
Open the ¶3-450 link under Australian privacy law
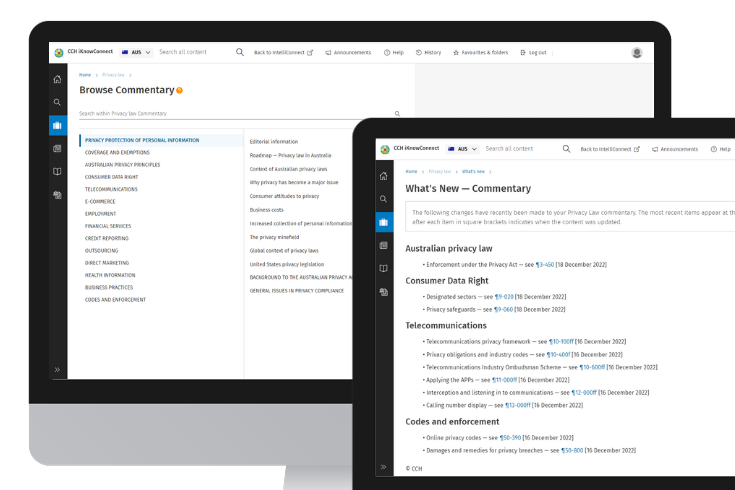[x=545, y=265]
